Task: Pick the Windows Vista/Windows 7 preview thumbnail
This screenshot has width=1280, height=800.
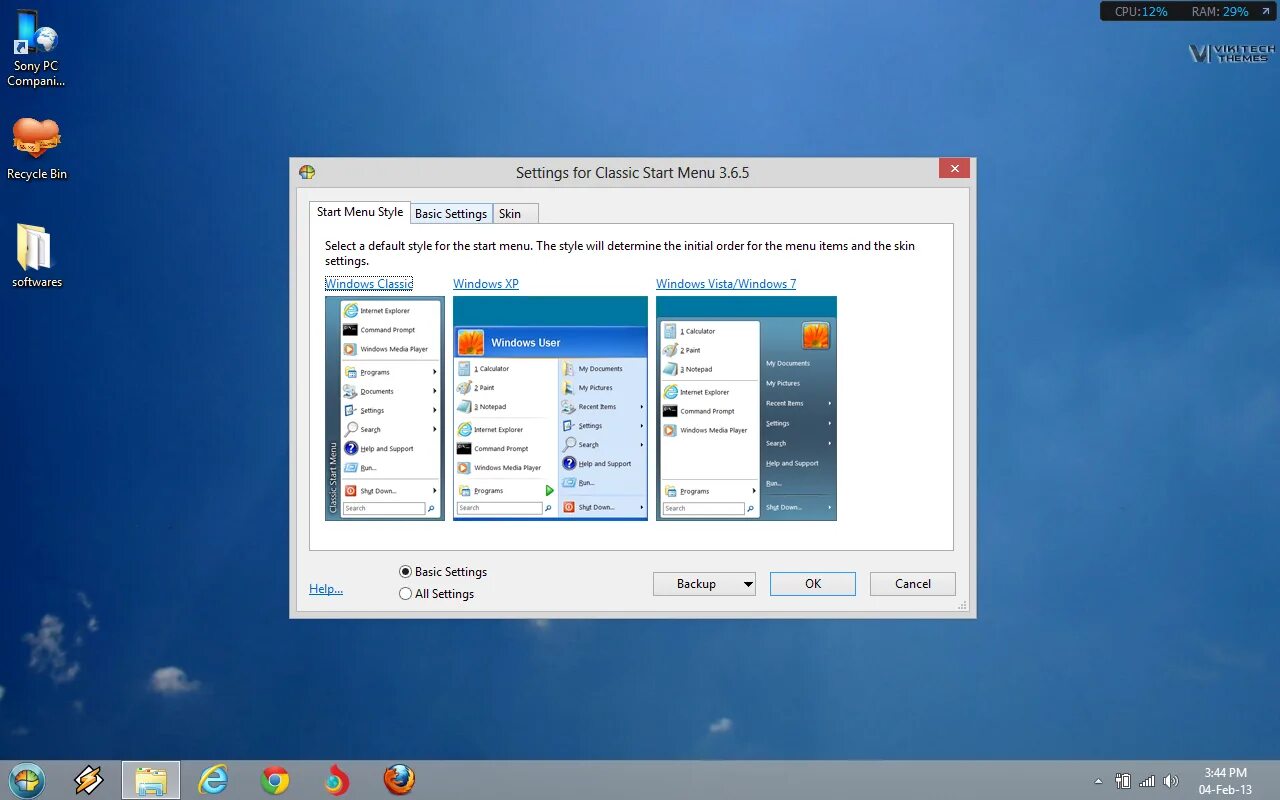Action: (746, 408)
